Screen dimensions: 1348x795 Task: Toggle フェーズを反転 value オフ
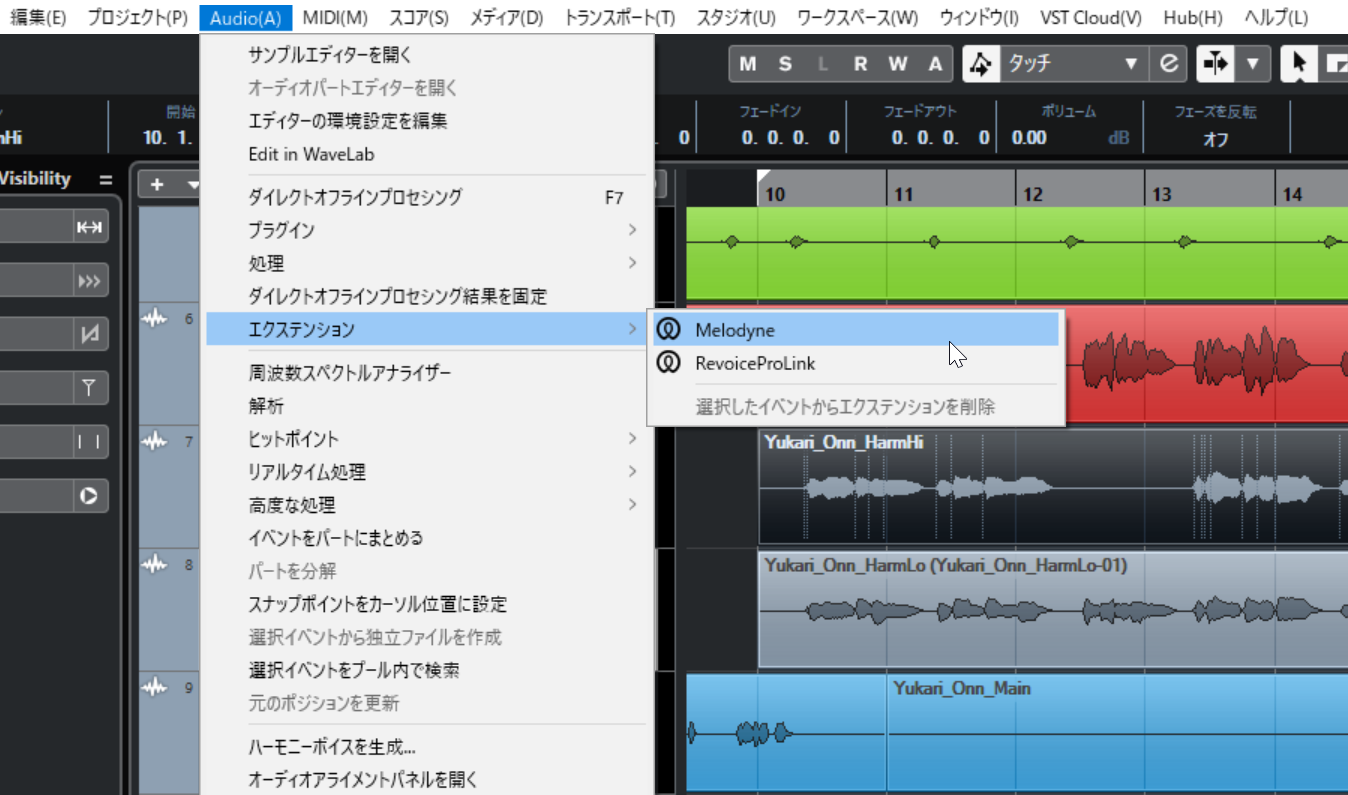1215,139
